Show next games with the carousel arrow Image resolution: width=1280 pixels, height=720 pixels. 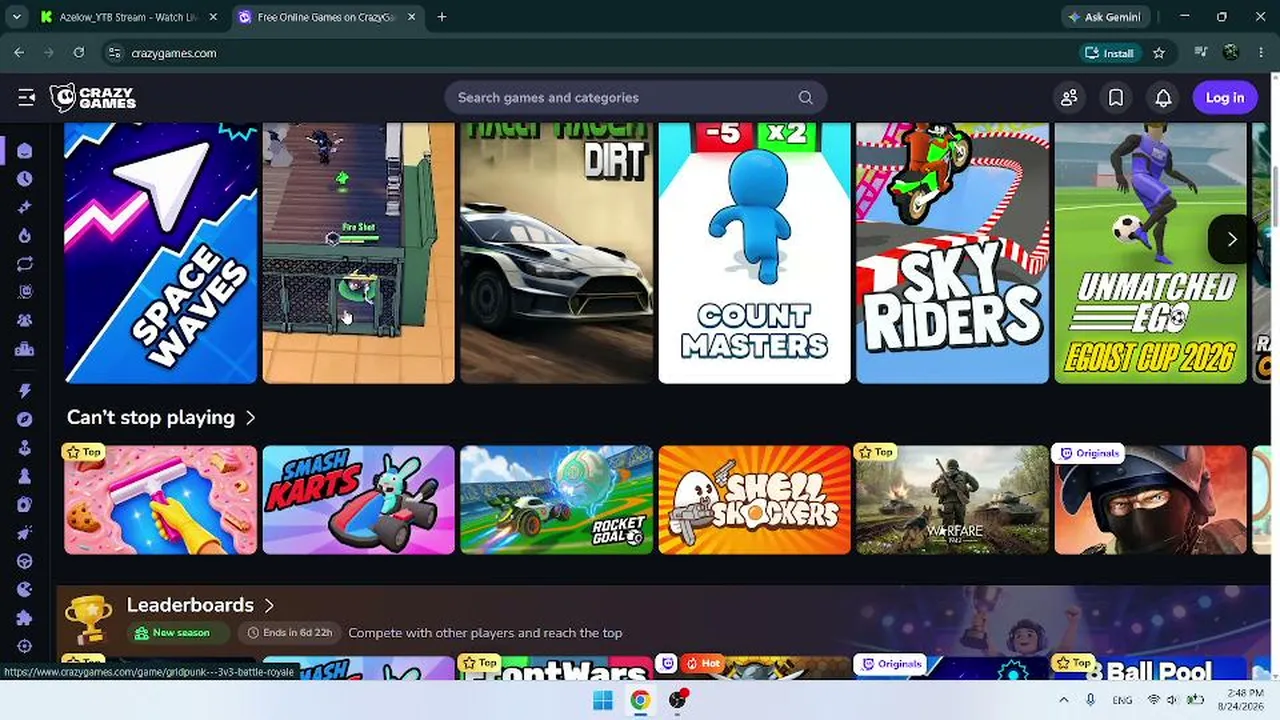tap(1232, 239)
